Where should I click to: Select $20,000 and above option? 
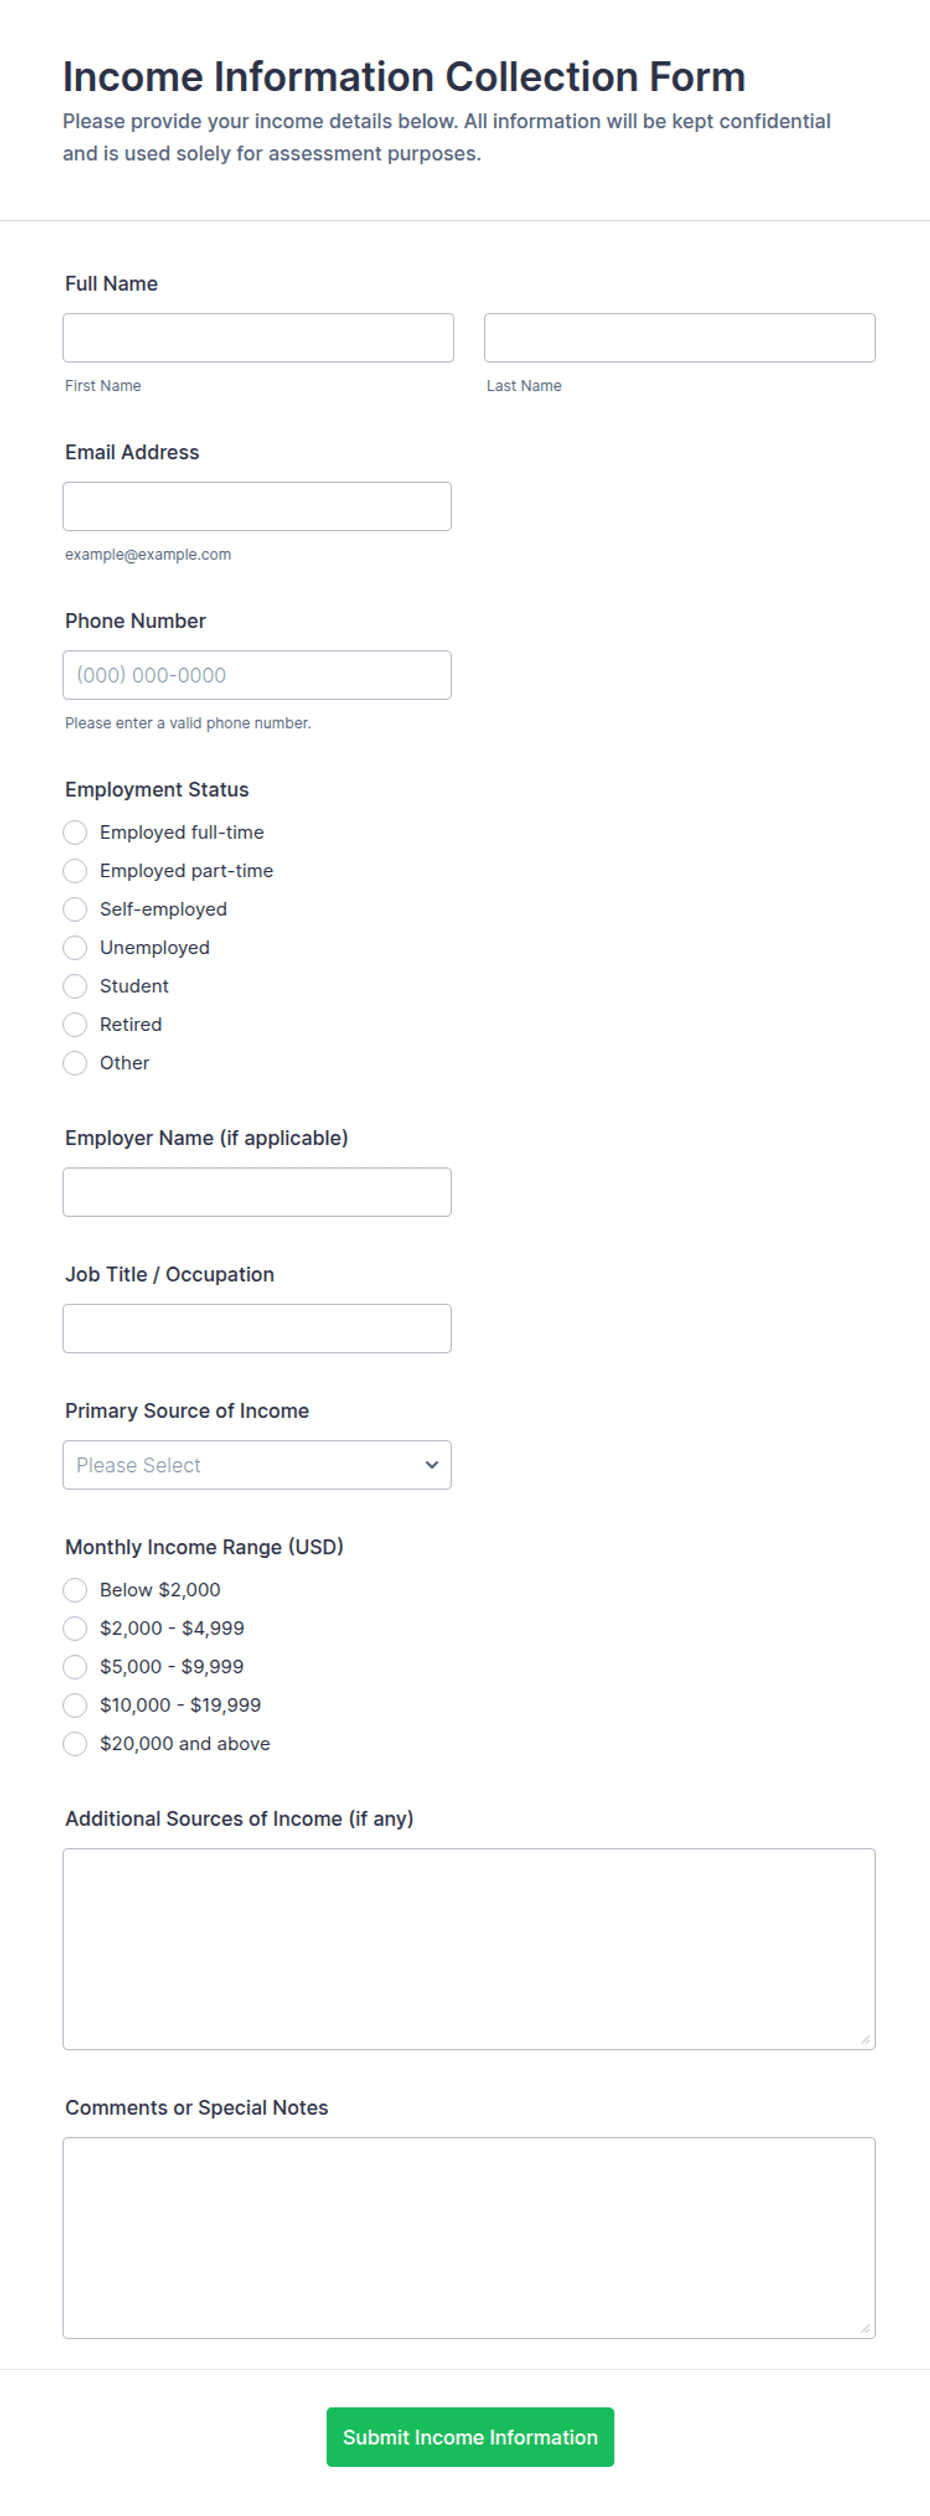pyautogui.click(x=75, y=1744)
